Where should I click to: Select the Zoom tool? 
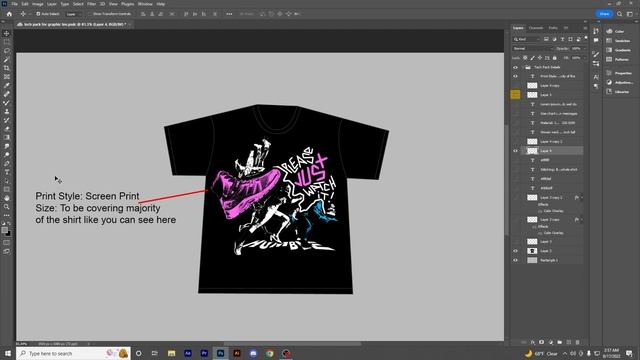(7, 207)
